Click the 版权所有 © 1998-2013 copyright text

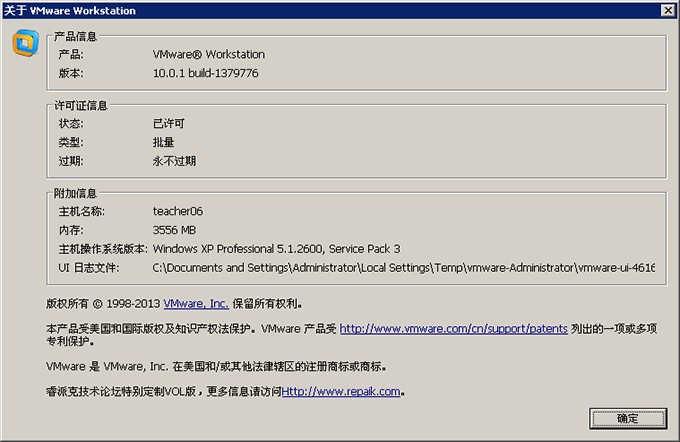click(103, 304)
